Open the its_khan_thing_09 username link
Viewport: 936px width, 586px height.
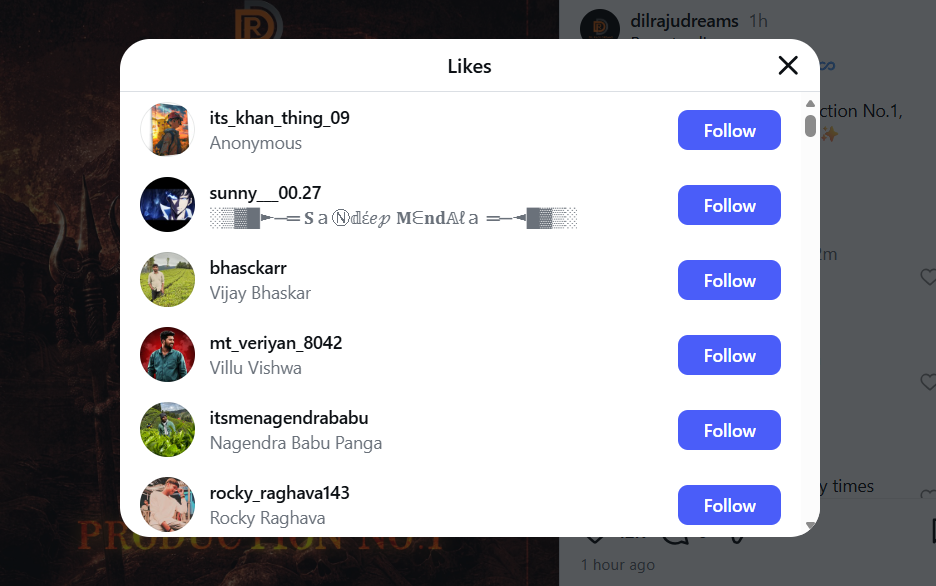point(279,118)
